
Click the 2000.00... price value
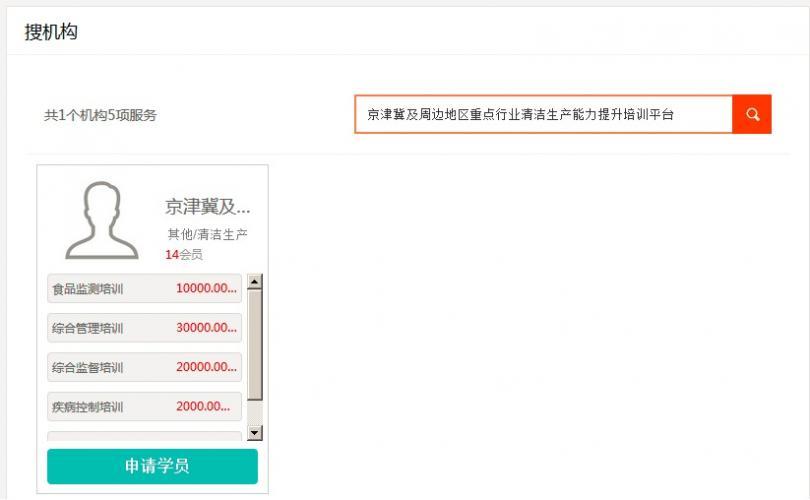(203, 407)
